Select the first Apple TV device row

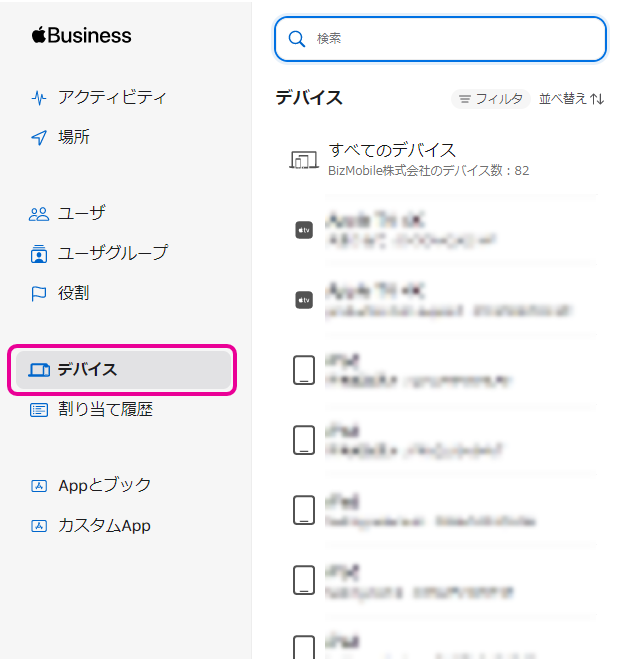[x=440, y=230]
